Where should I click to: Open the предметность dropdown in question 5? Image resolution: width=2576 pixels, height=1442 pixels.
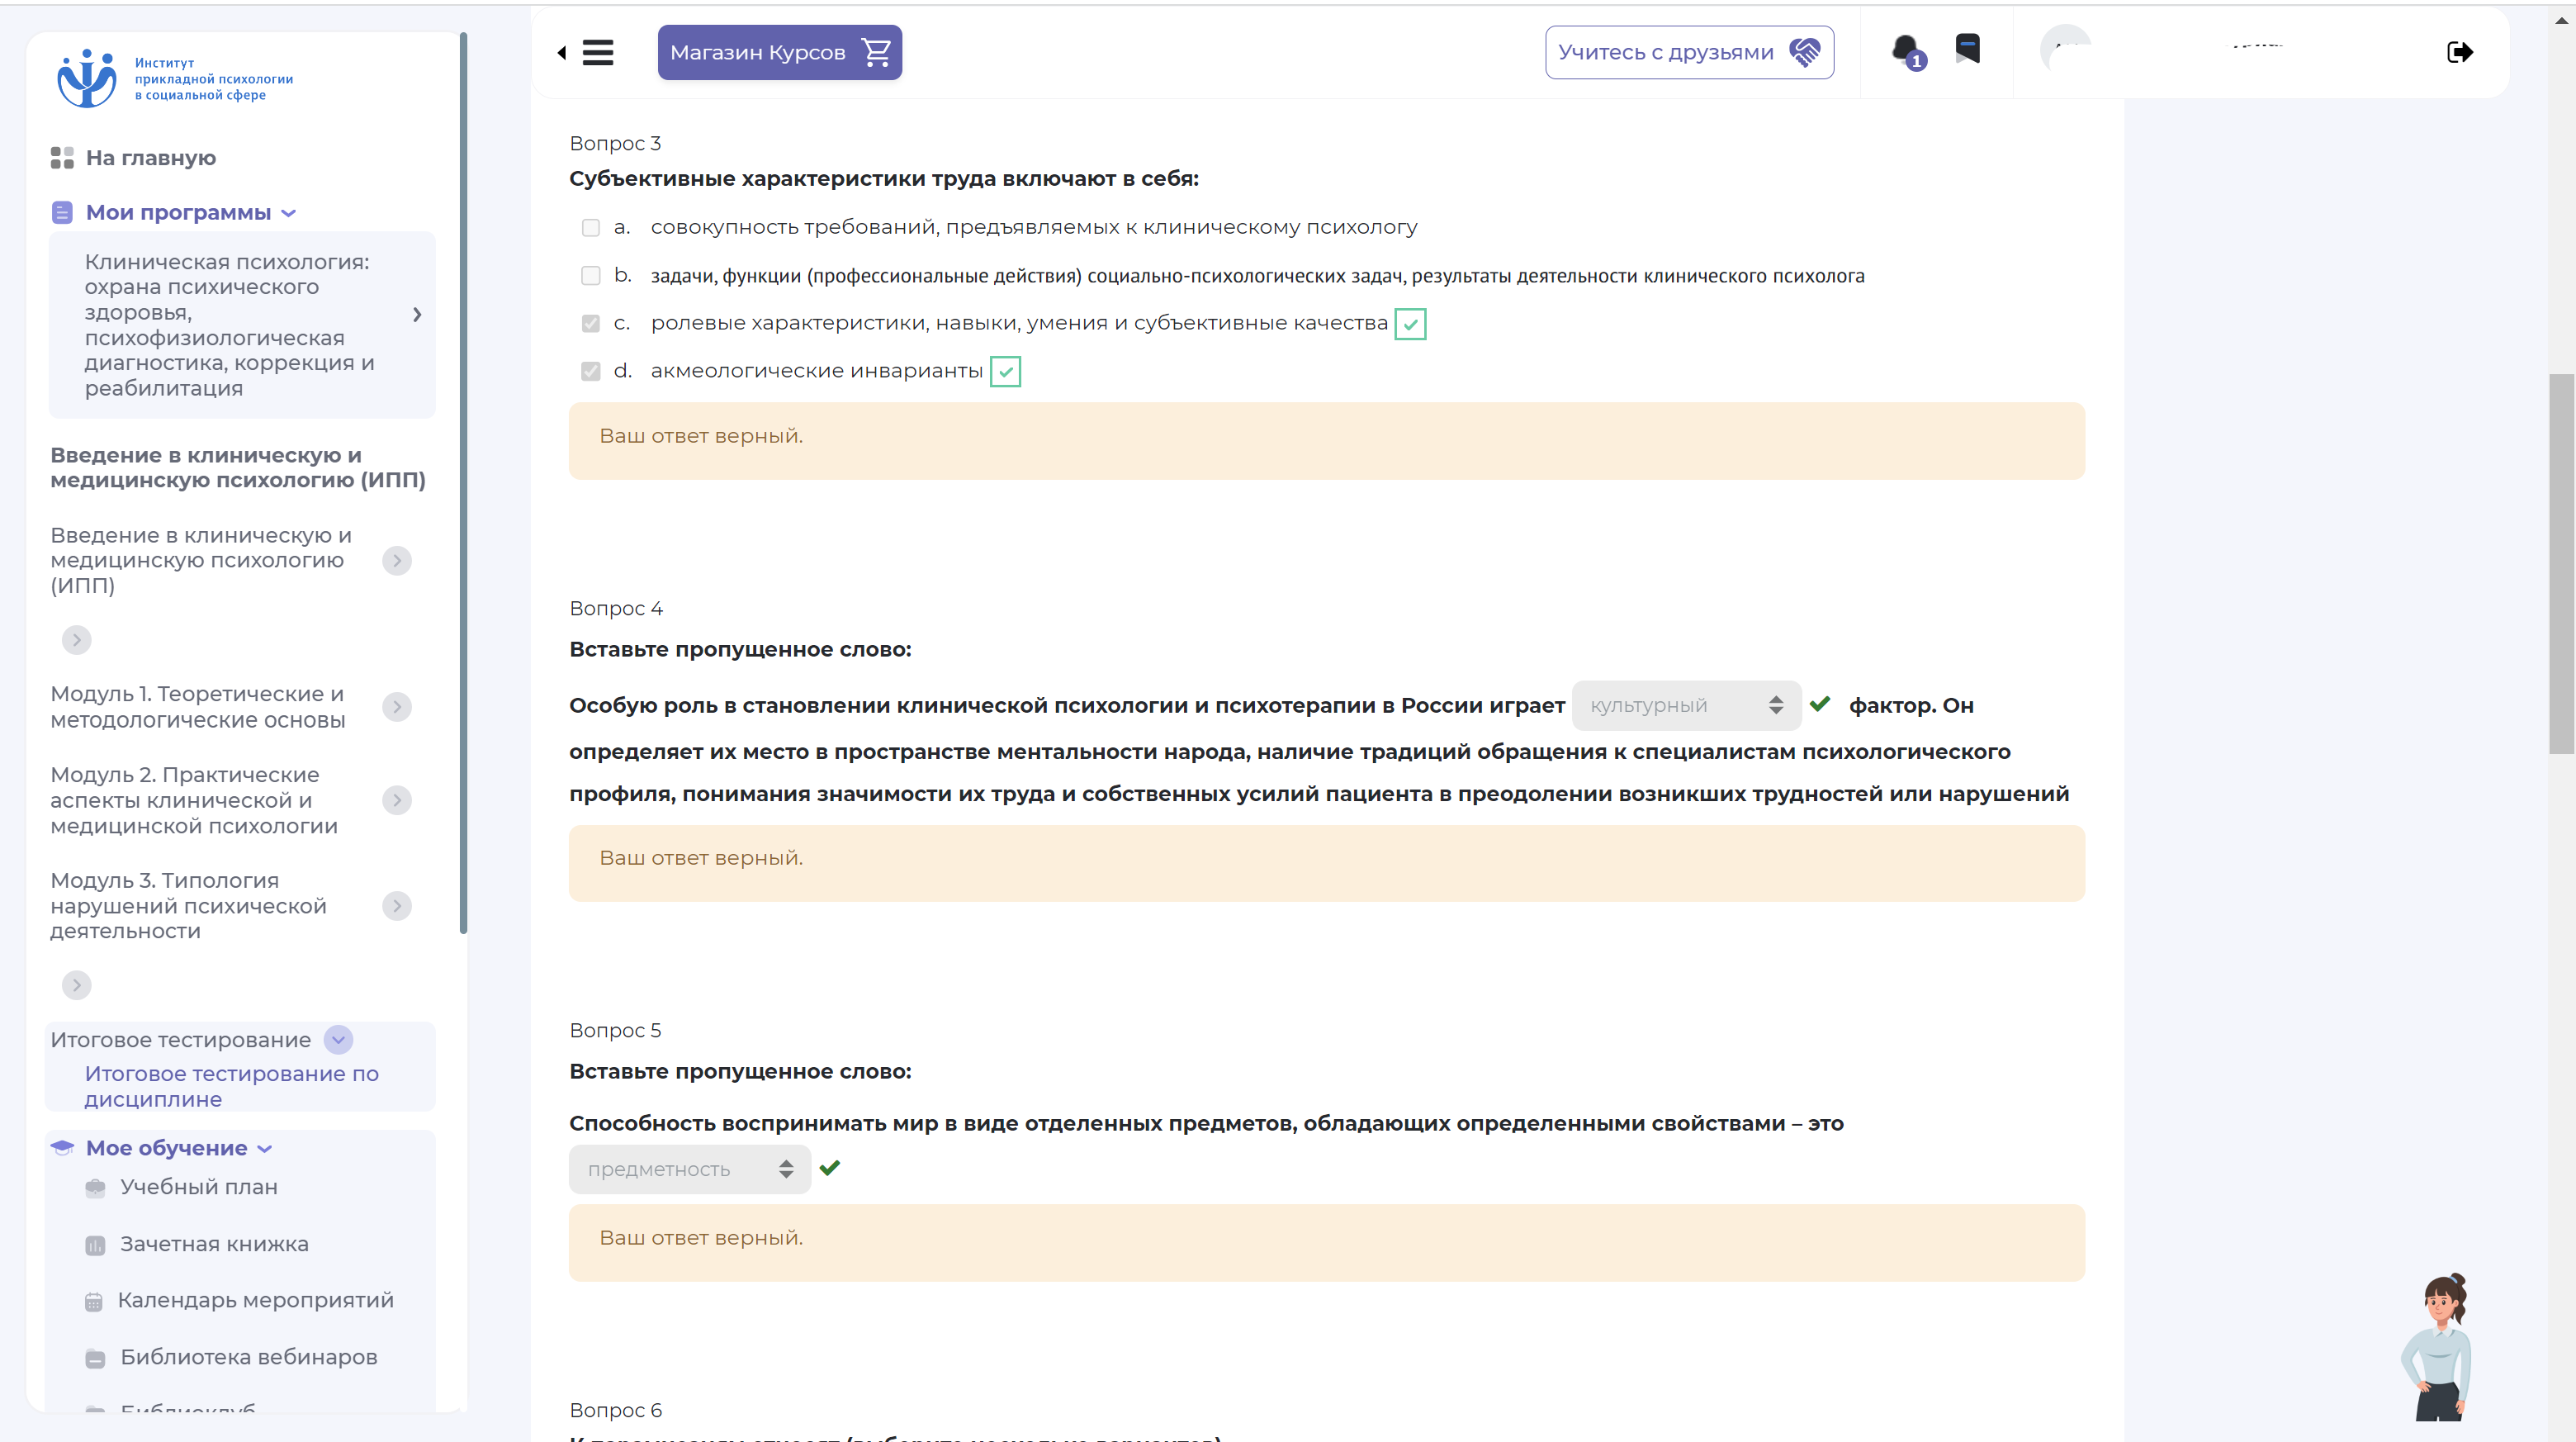[689, 1169]
